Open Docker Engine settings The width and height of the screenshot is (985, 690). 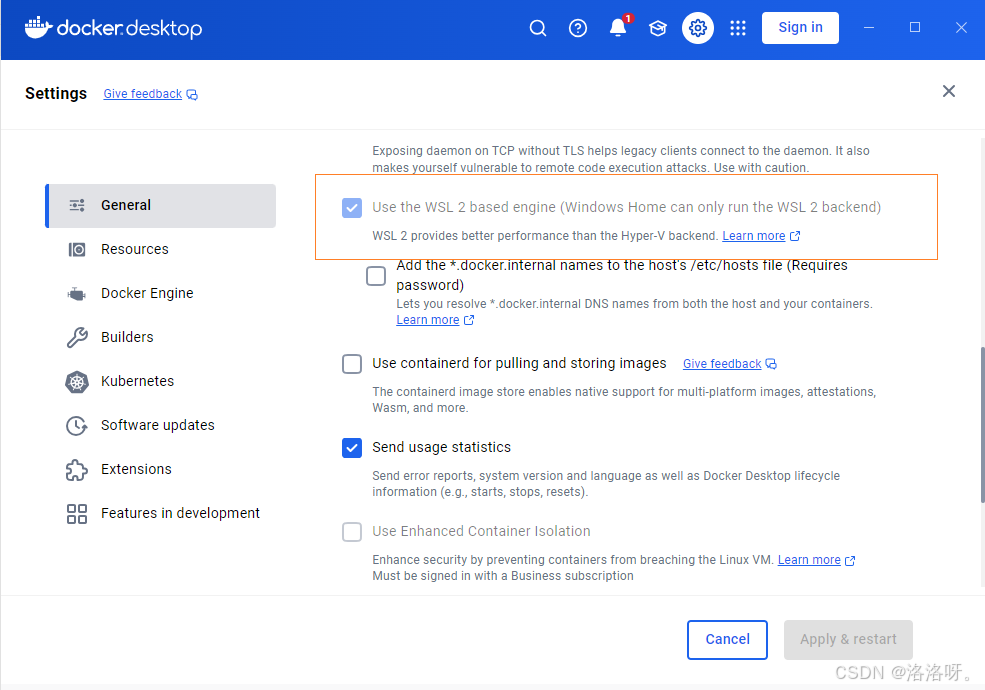click(161, 293)
